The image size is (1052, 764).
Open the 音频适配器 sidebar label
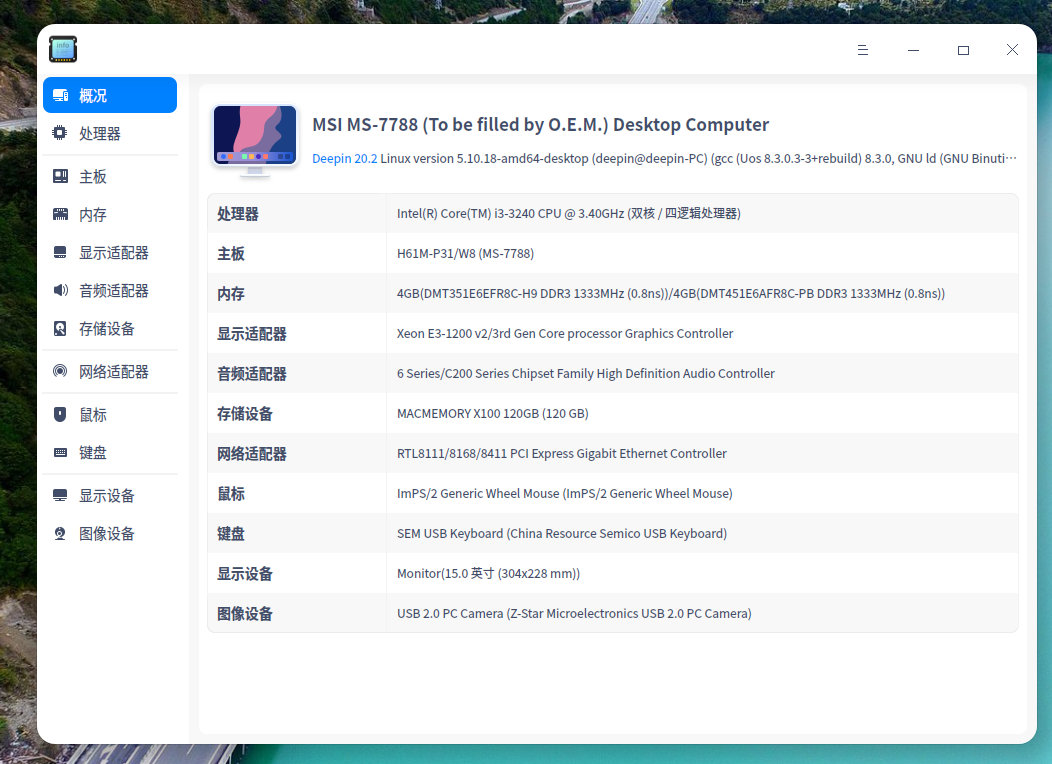click(x=113, y=290)
